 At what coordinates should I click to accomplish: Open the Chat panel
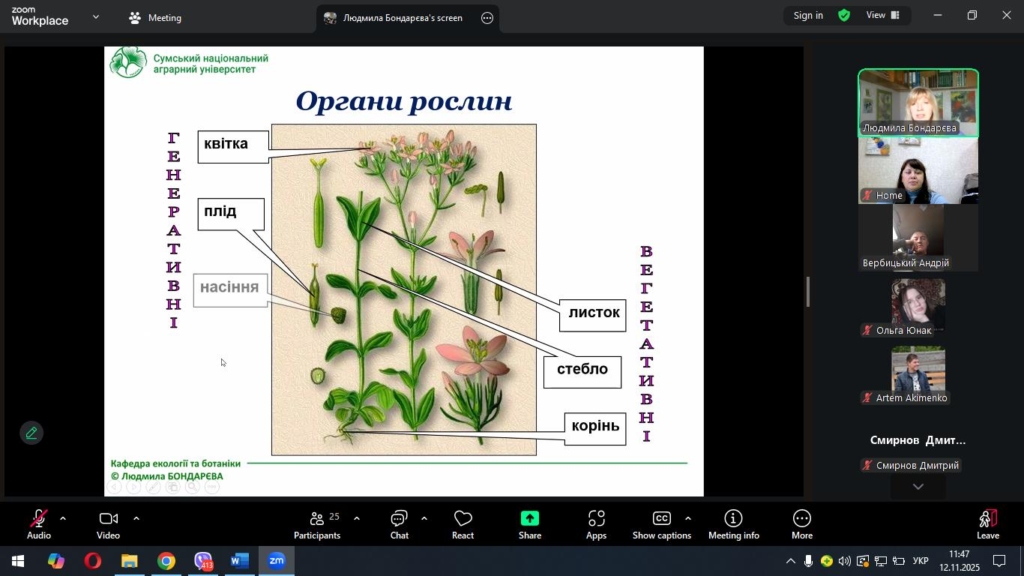point(399,524)
